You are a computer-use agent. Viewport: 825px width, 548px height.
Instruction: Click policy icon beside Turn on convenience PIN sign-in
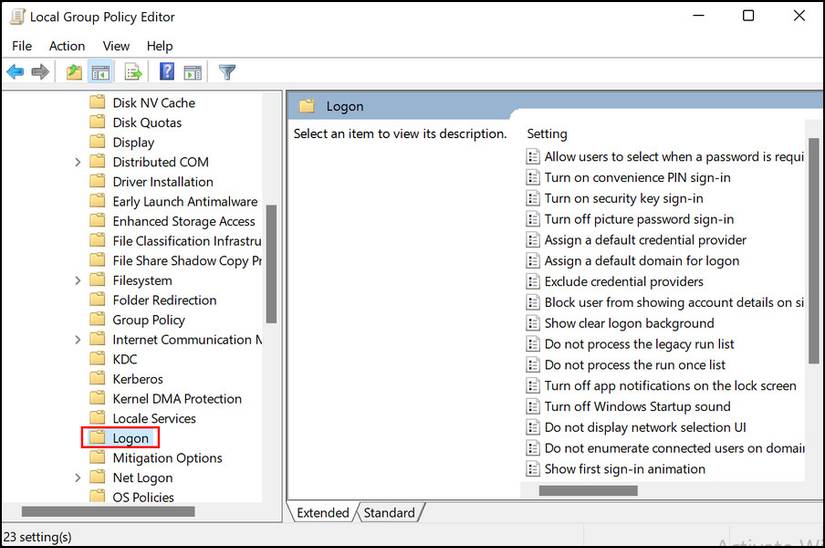(x=533, y=177)
